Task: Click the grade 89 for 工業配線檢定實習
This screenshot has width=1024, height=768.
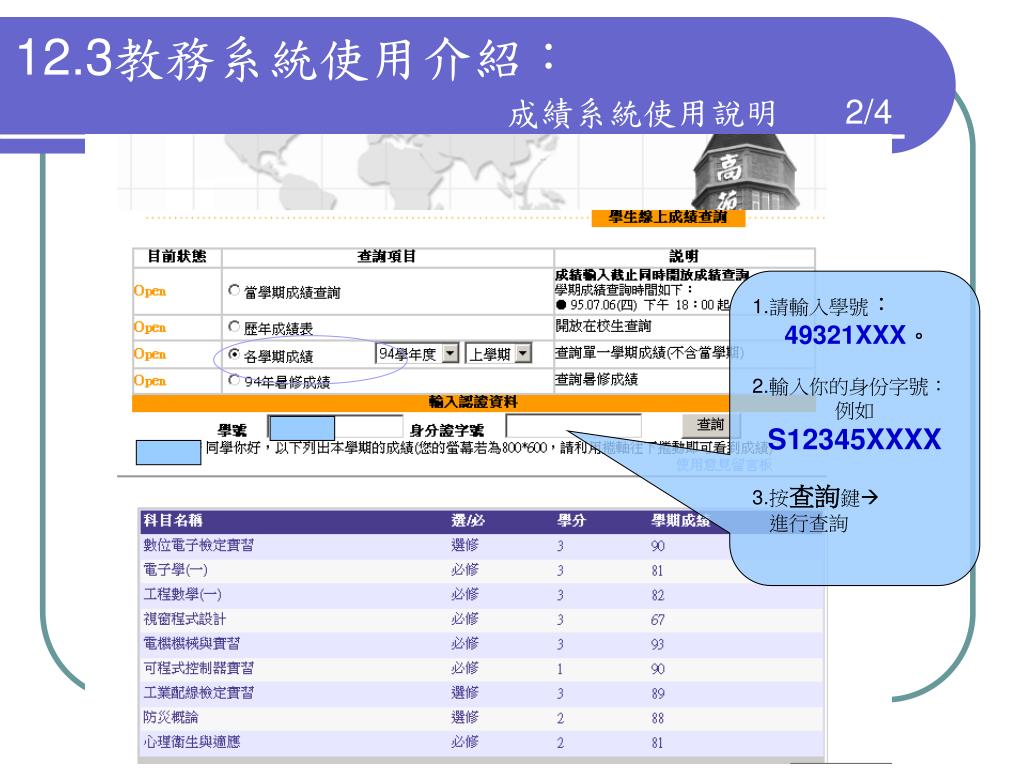Action: point(658,694)
